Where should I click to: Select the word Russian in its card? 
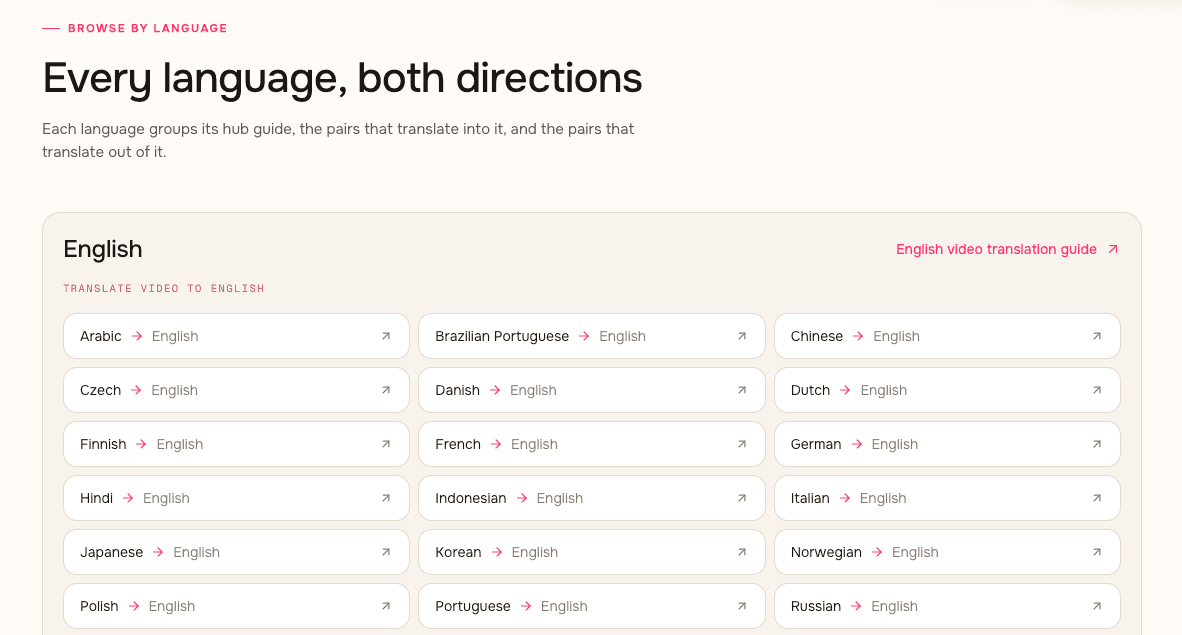tap(816, 606)
